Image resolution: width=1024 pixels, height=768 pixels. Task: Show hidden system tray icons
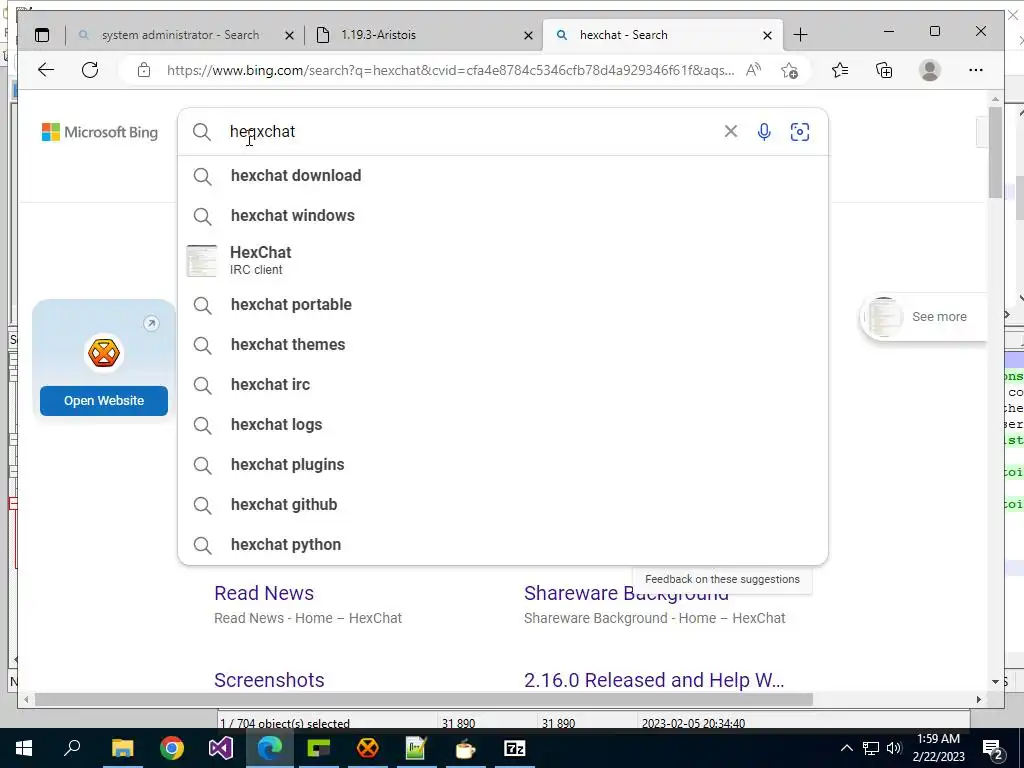[846, 748]
